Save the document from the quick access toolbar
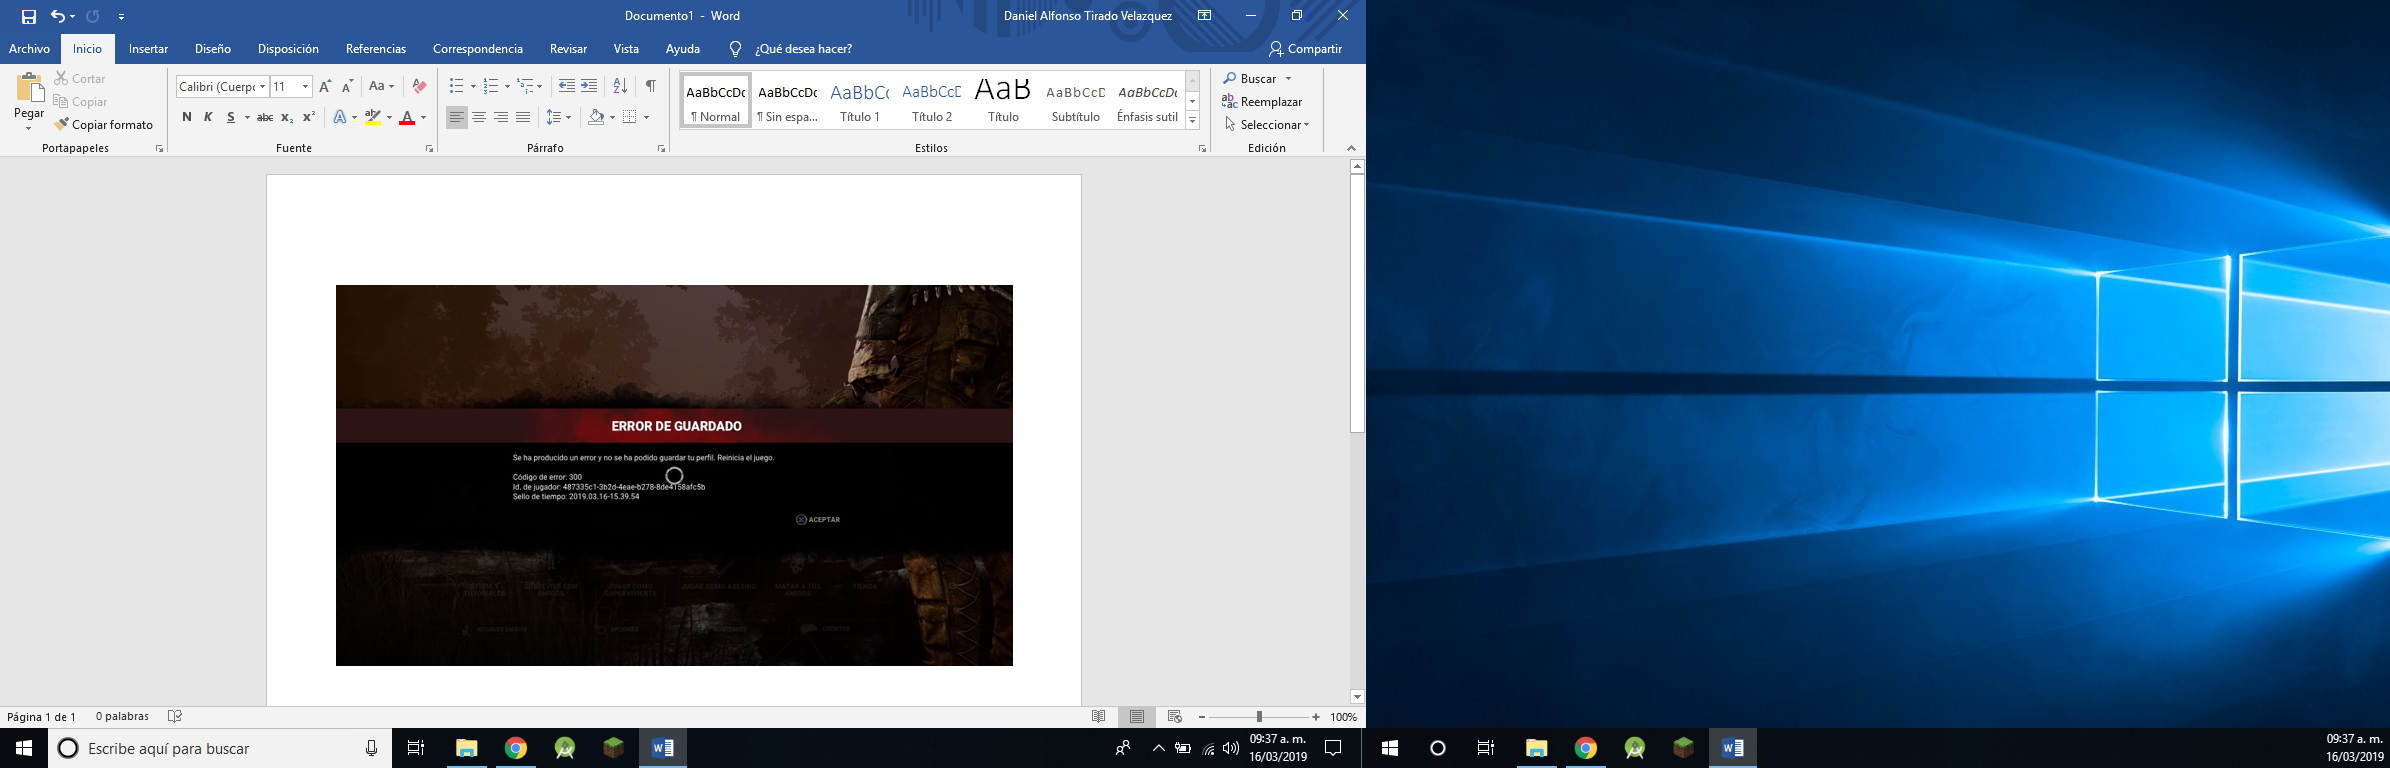This screenshot has width=2390, height=768. click(x=29, y=17)
